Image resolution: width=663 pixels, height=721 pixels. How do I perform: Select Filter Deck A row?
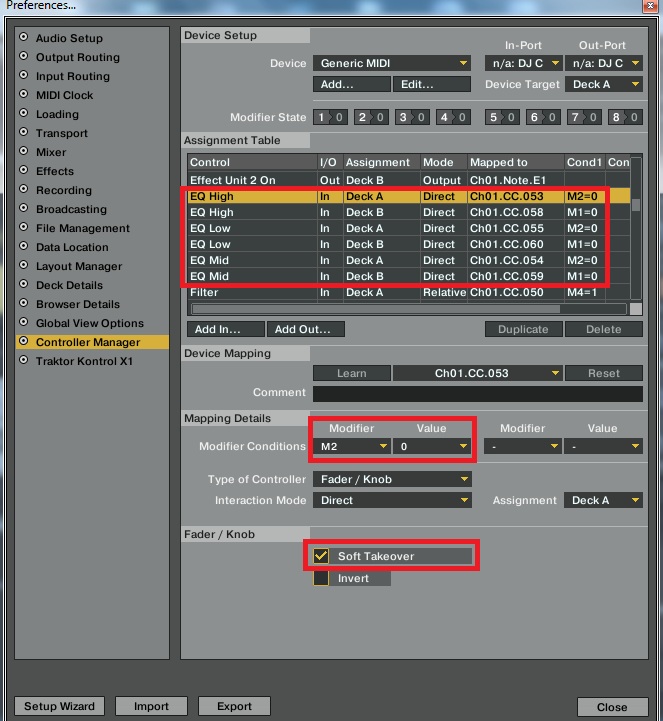(409, 292)
